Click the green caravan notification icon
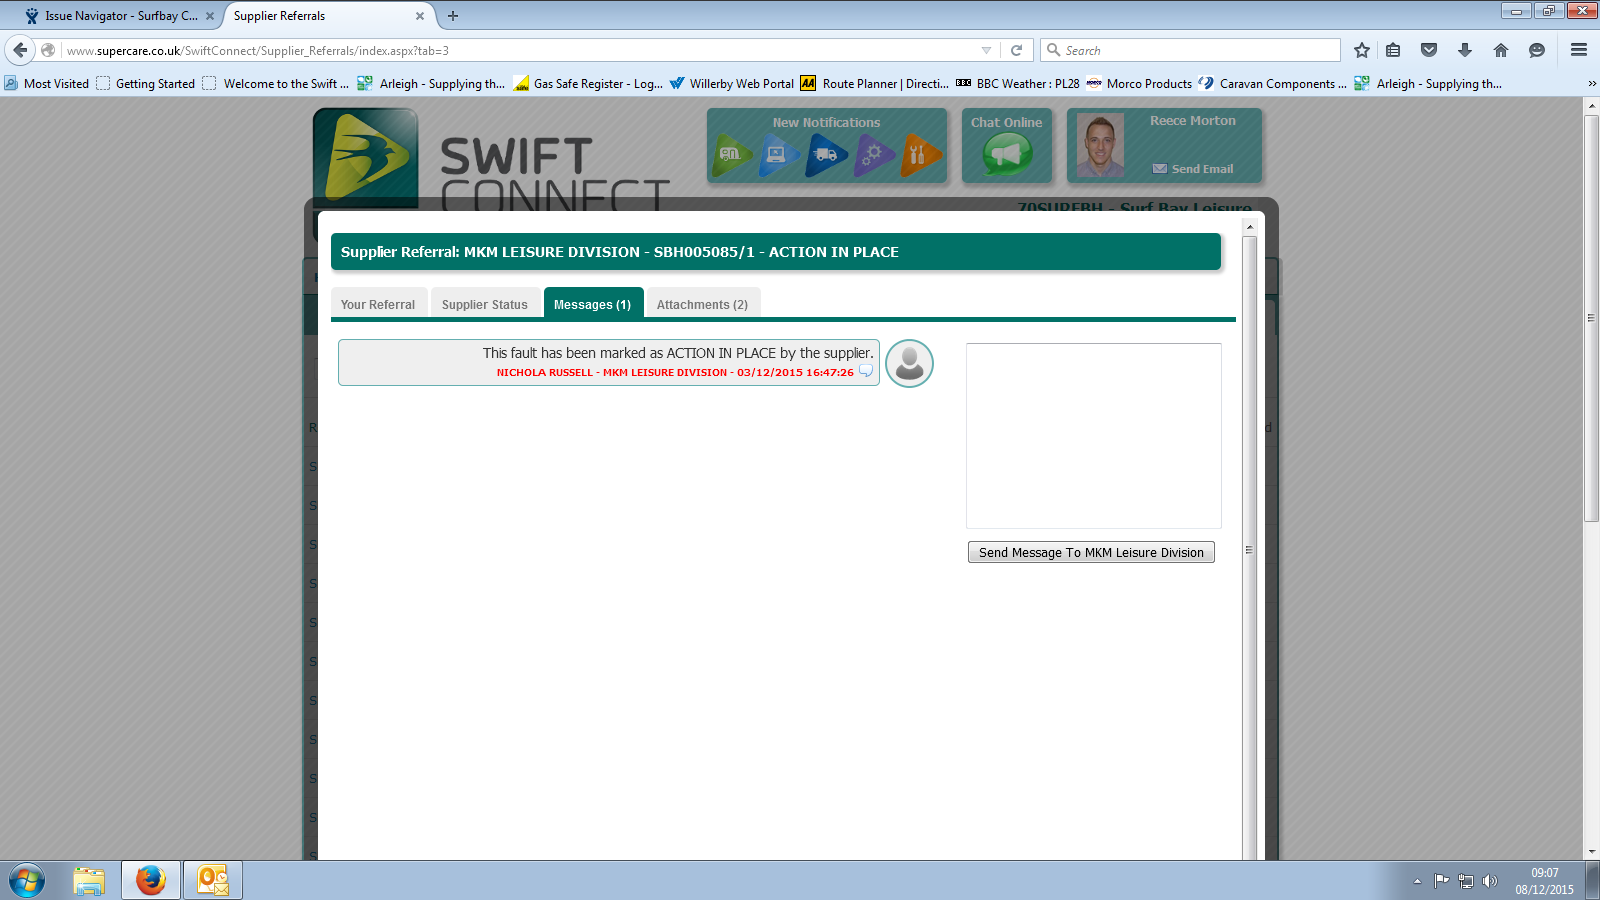This screenshot has width=1600, height=900. tap(733, 155)
